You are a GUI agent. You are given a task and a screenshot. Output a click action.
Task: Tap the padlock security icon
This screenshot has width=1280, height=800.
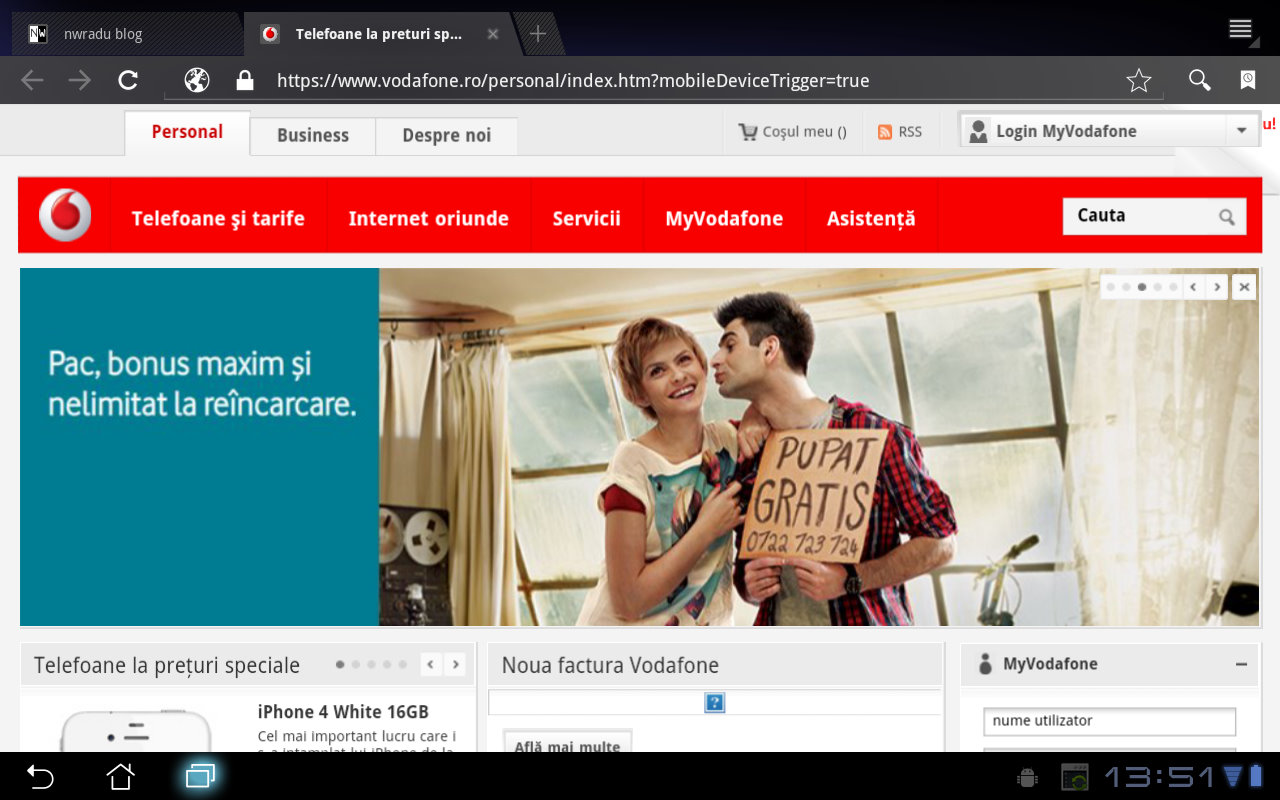[x=244, y=81]
